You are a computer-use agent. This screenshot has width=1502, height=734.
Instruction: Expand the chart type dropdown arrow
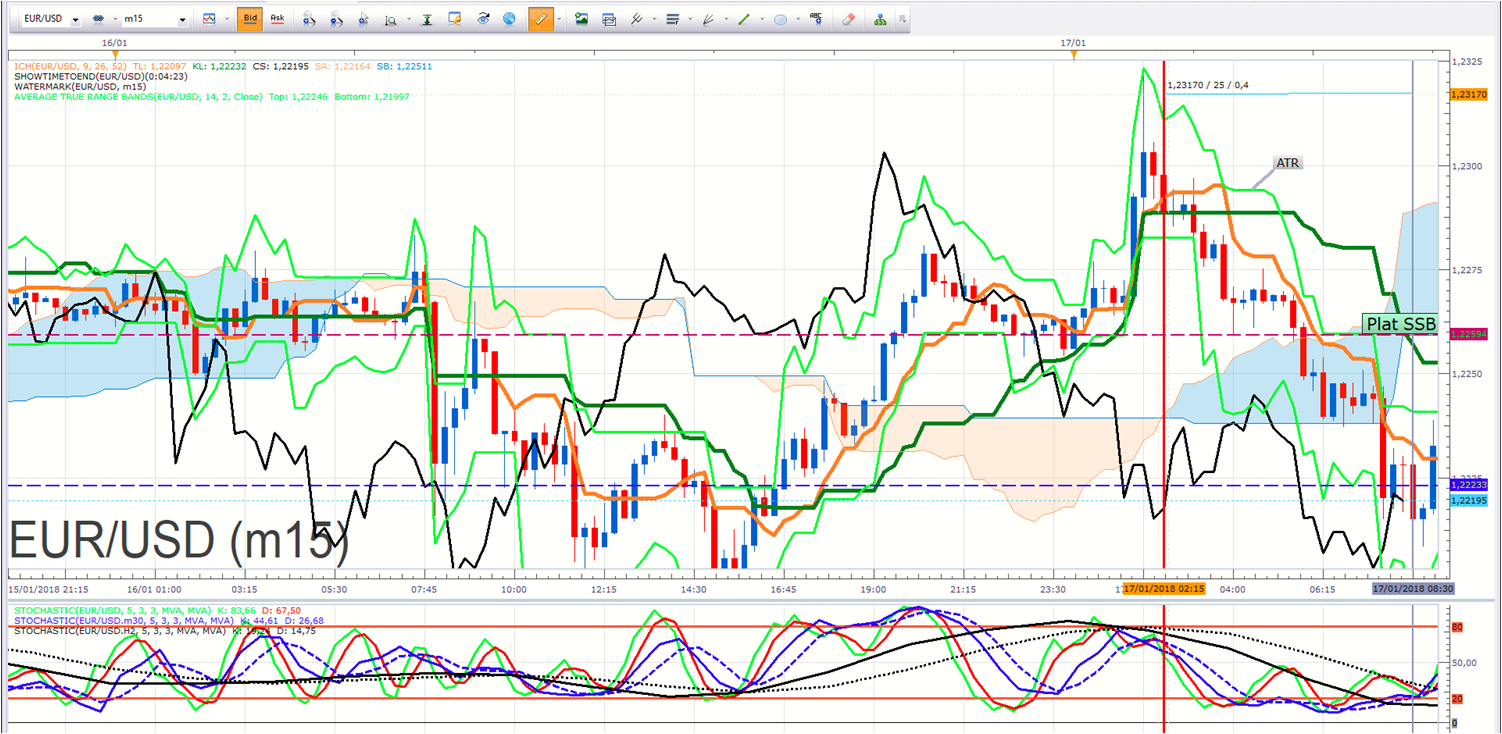(225, 19)
